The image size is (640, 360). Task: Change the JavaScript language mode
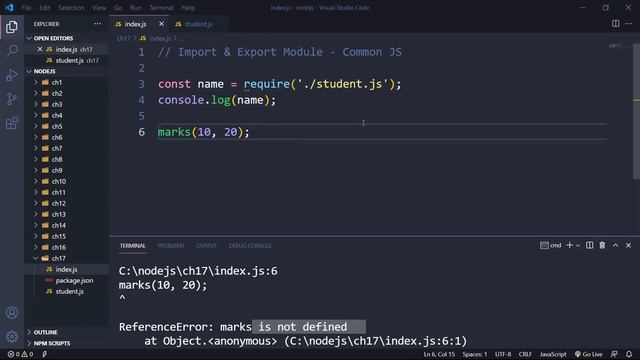[x=553, y=354]
